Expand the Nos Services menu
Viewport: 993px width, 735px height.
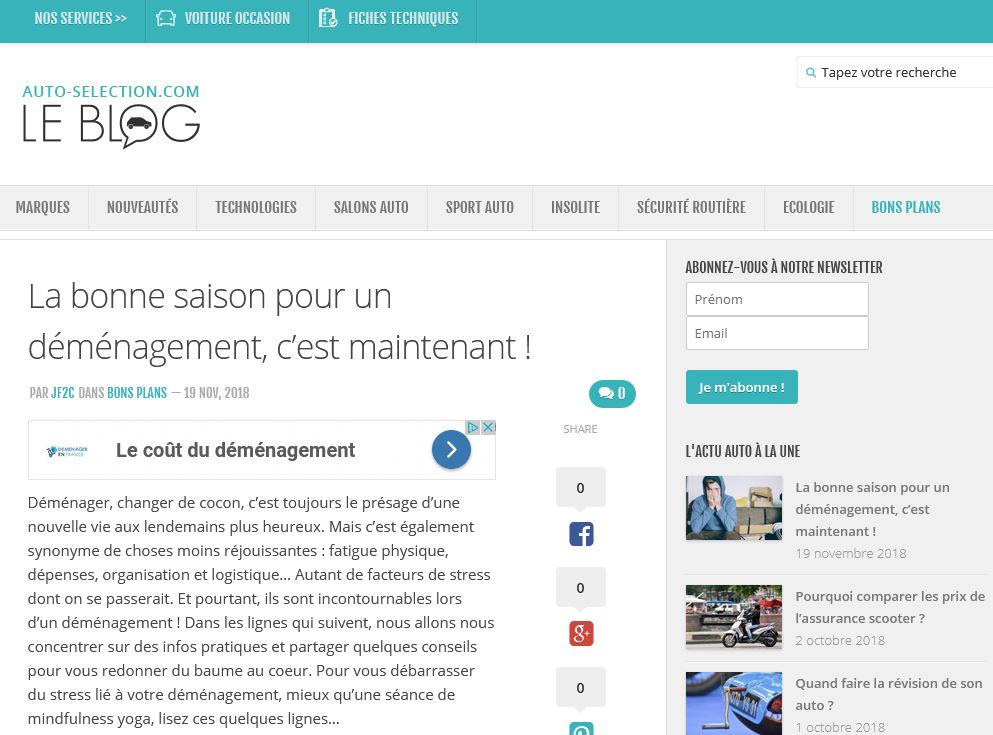[80, 19]
